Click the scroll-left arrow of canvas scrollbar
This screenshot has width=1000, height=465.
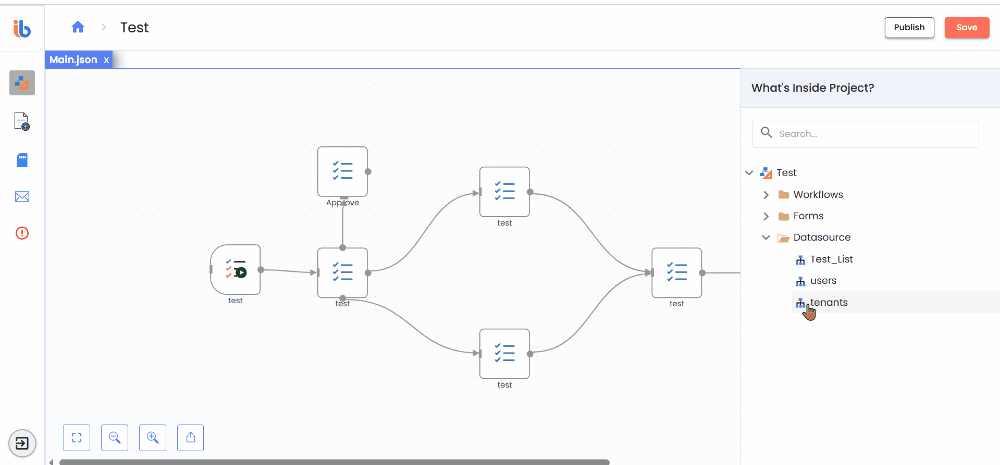pos(51,461)
